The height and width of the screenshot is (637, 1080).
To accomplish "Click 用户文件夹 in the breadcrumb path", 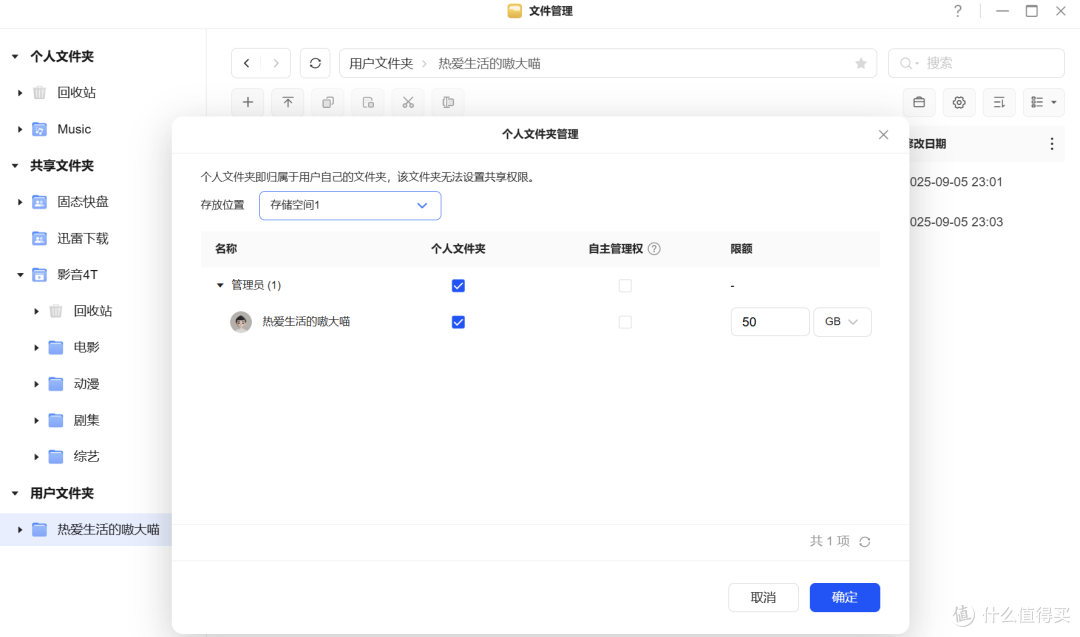I will pos(381,63).
